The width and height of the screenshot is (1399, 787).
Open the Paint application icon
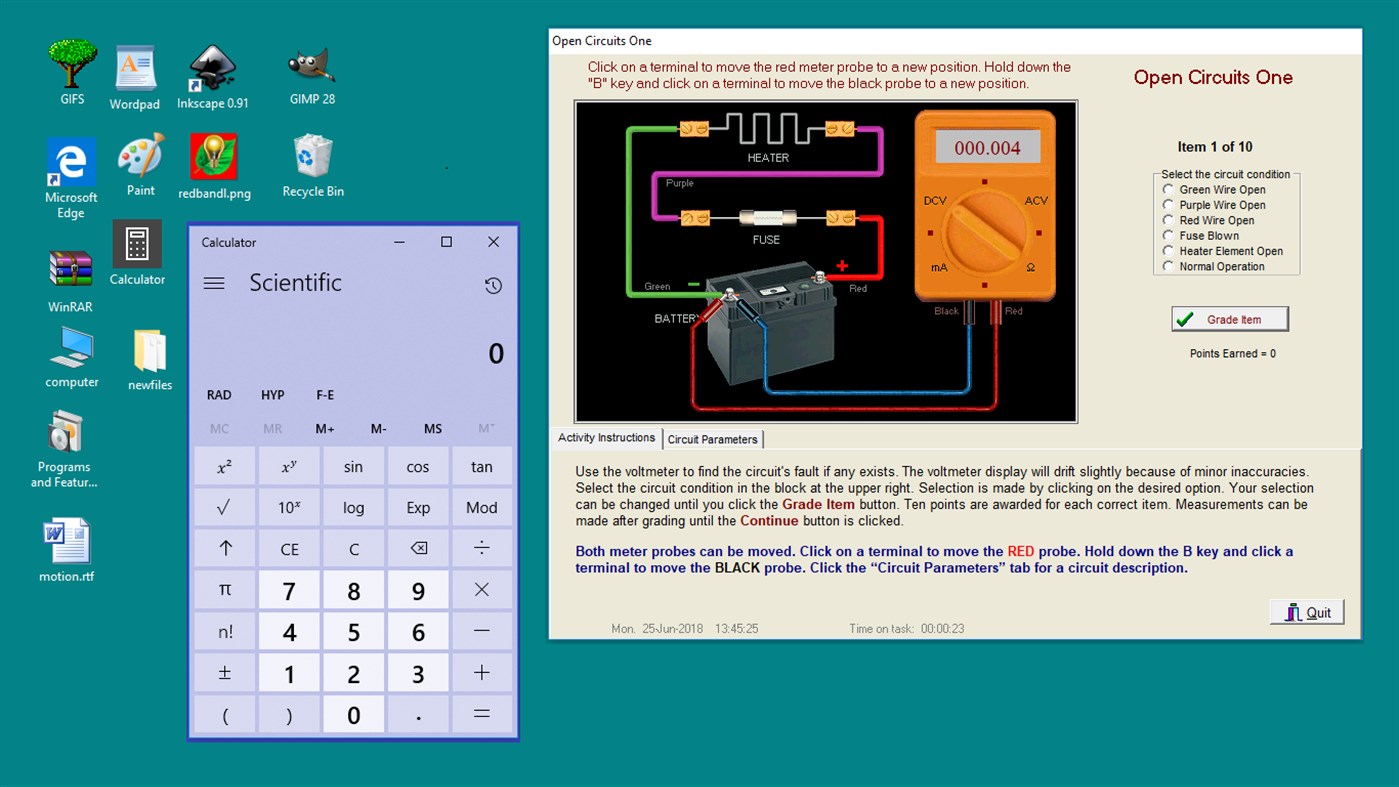point(140,155)
